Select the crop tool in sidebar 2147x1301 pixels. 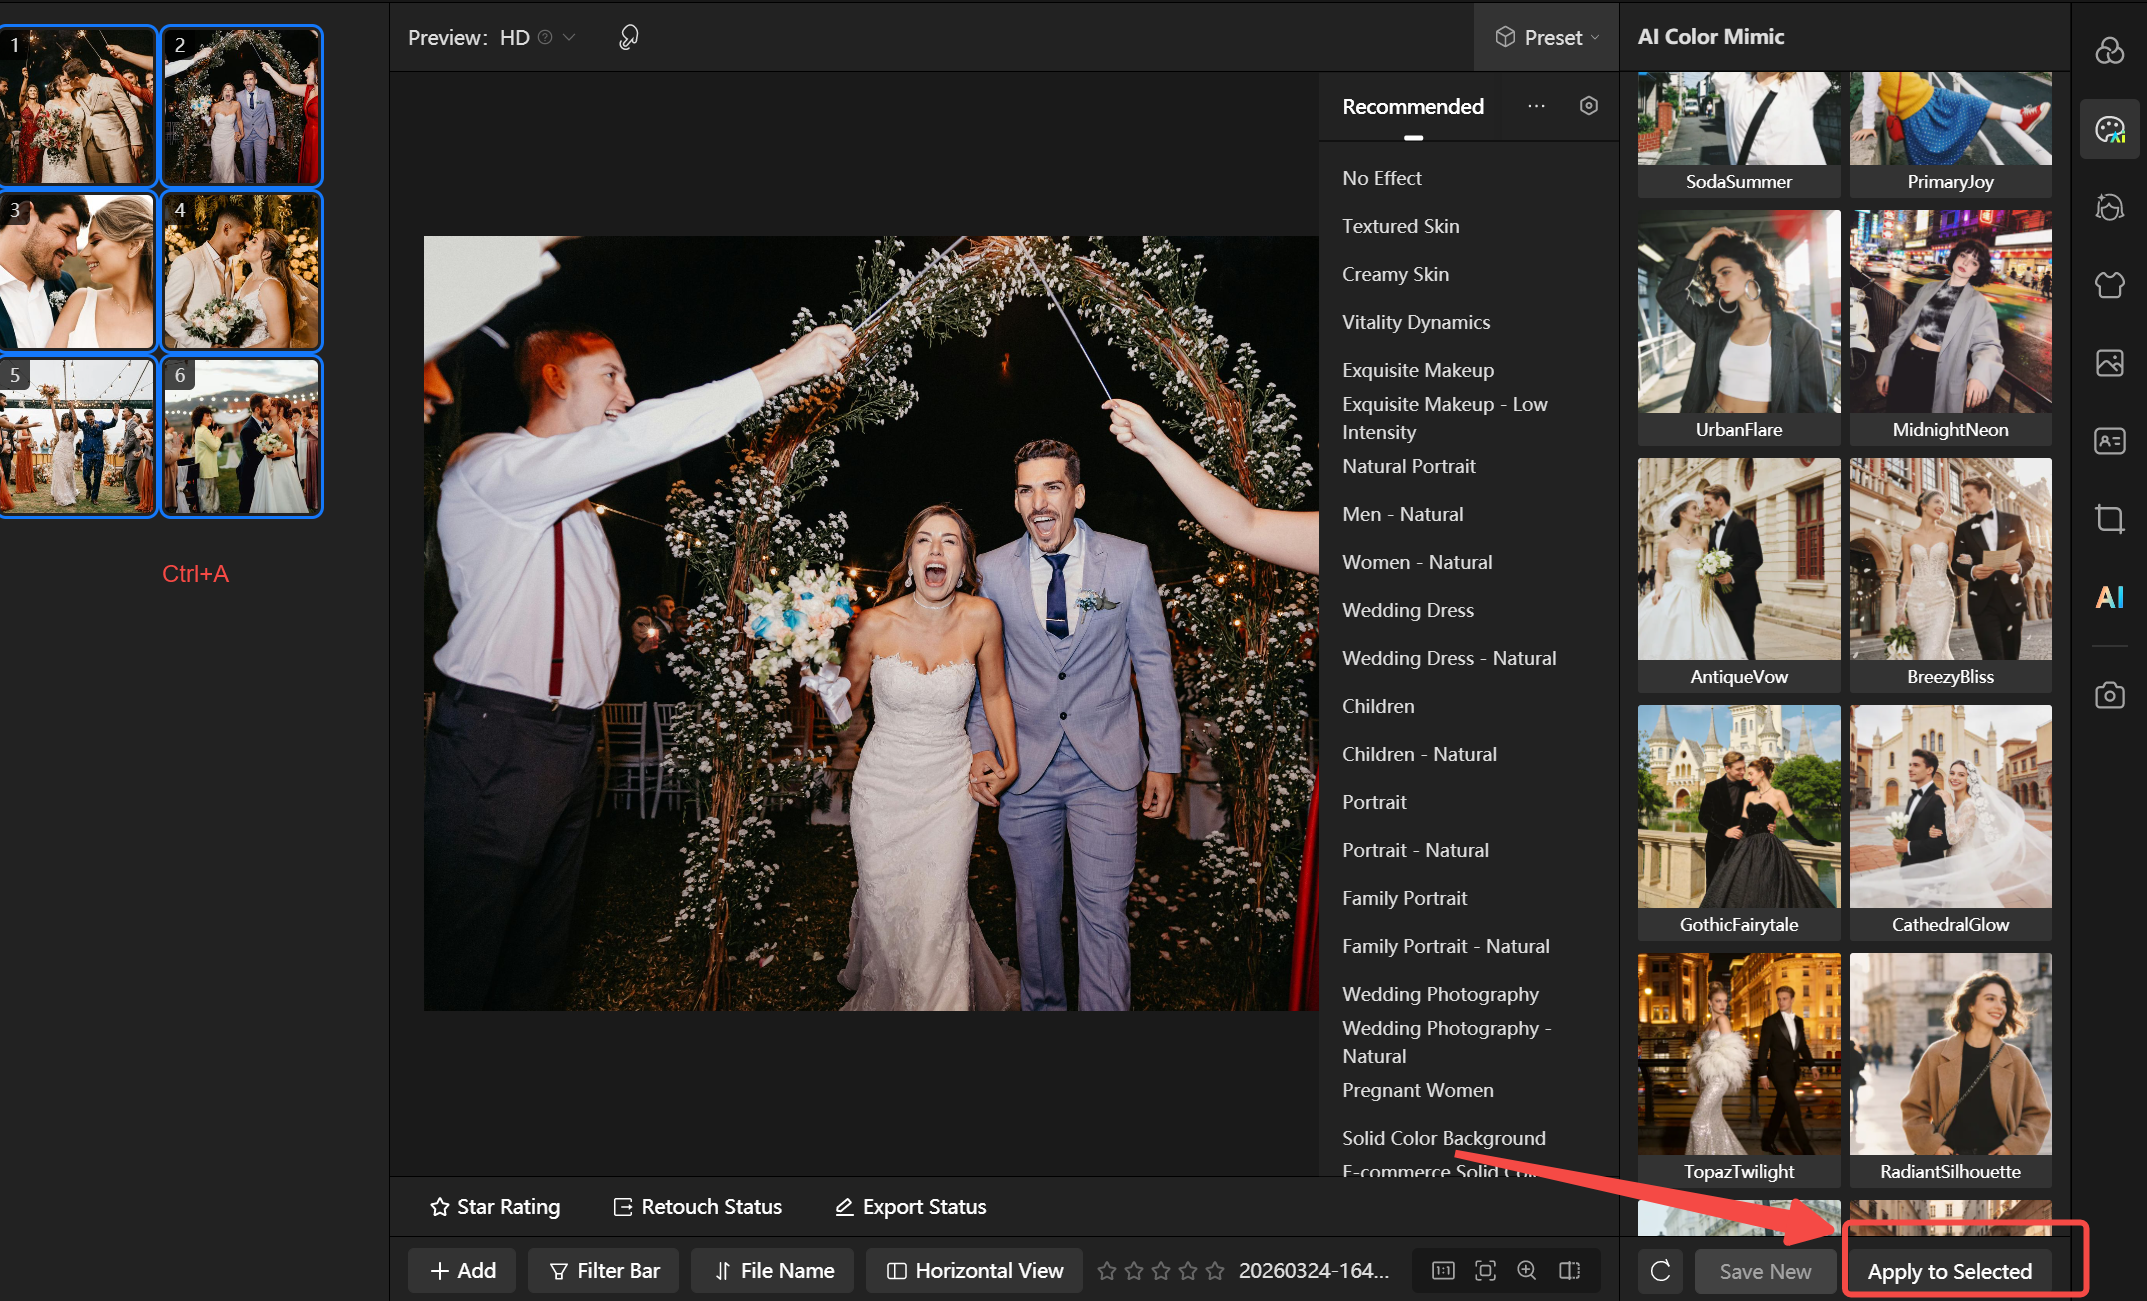[x=2109, y=518]
